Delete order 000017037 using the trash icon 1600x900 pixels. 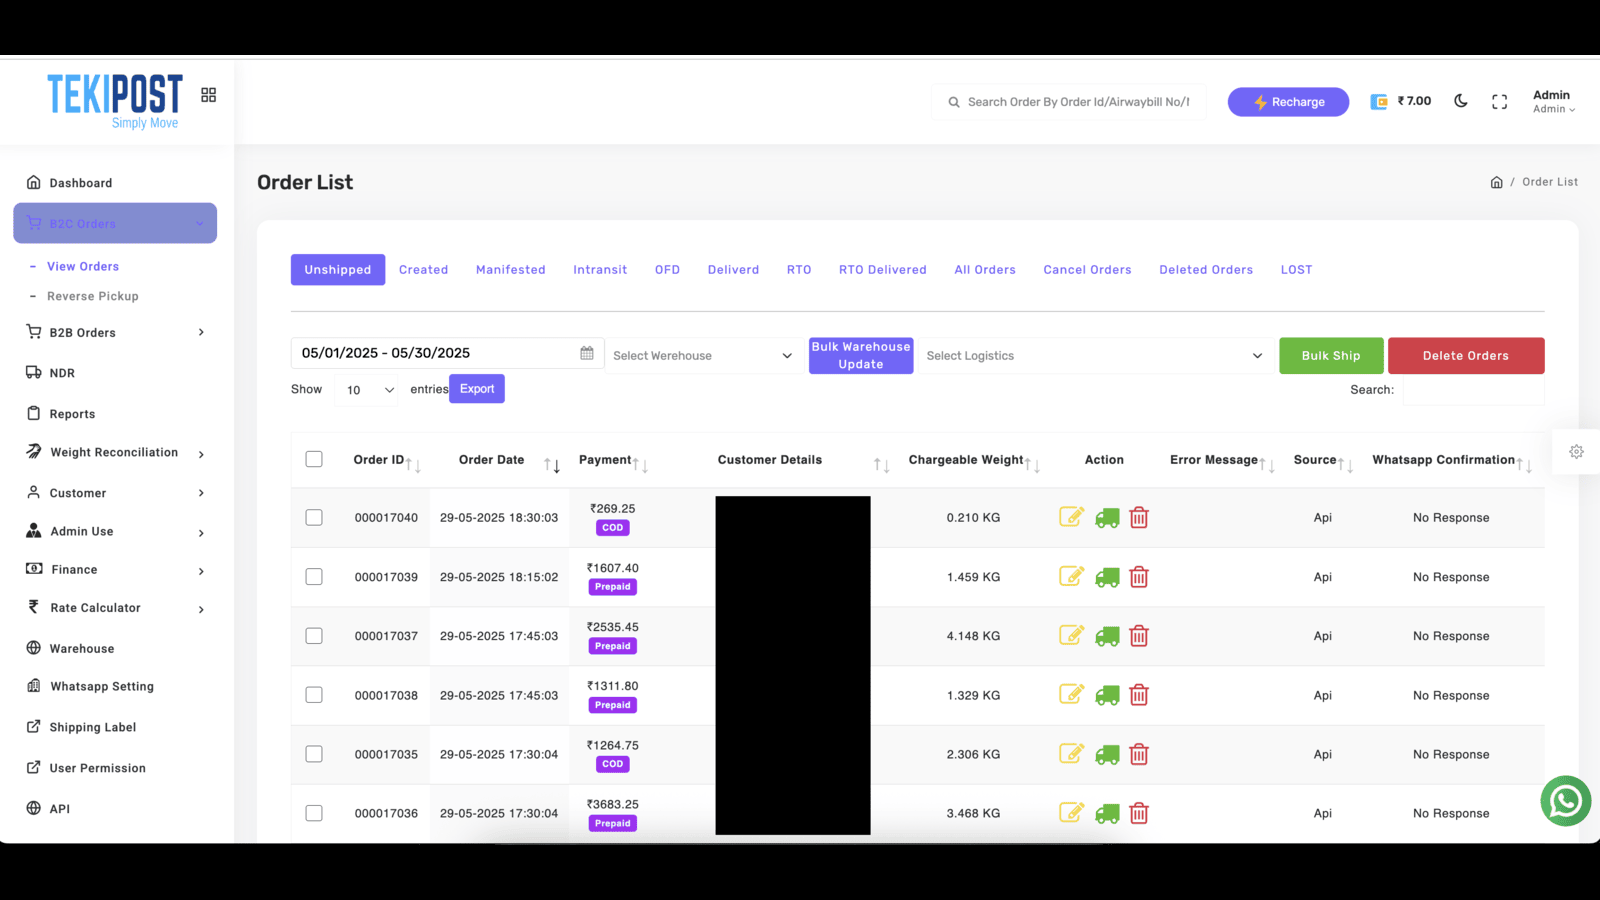(x=1139, y=635)
